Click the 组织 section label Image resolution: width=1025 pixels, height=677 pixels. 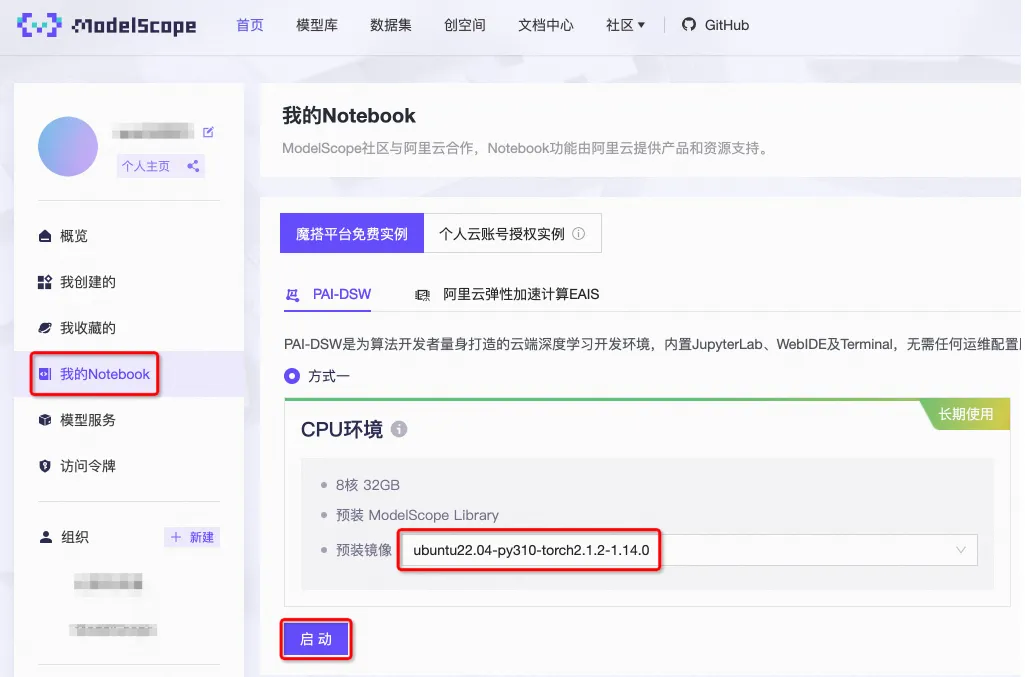pos(75,537)
